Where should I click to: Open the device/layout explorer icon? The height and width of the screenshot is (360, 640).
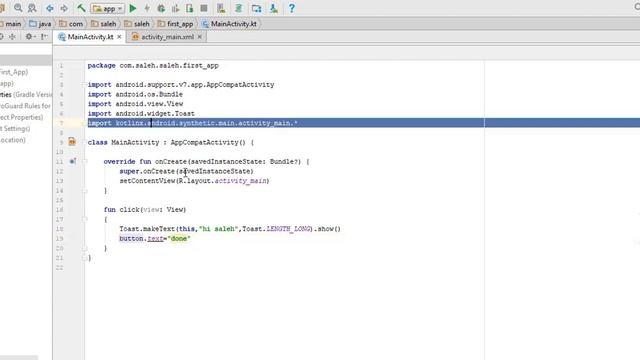click(256, 8)
